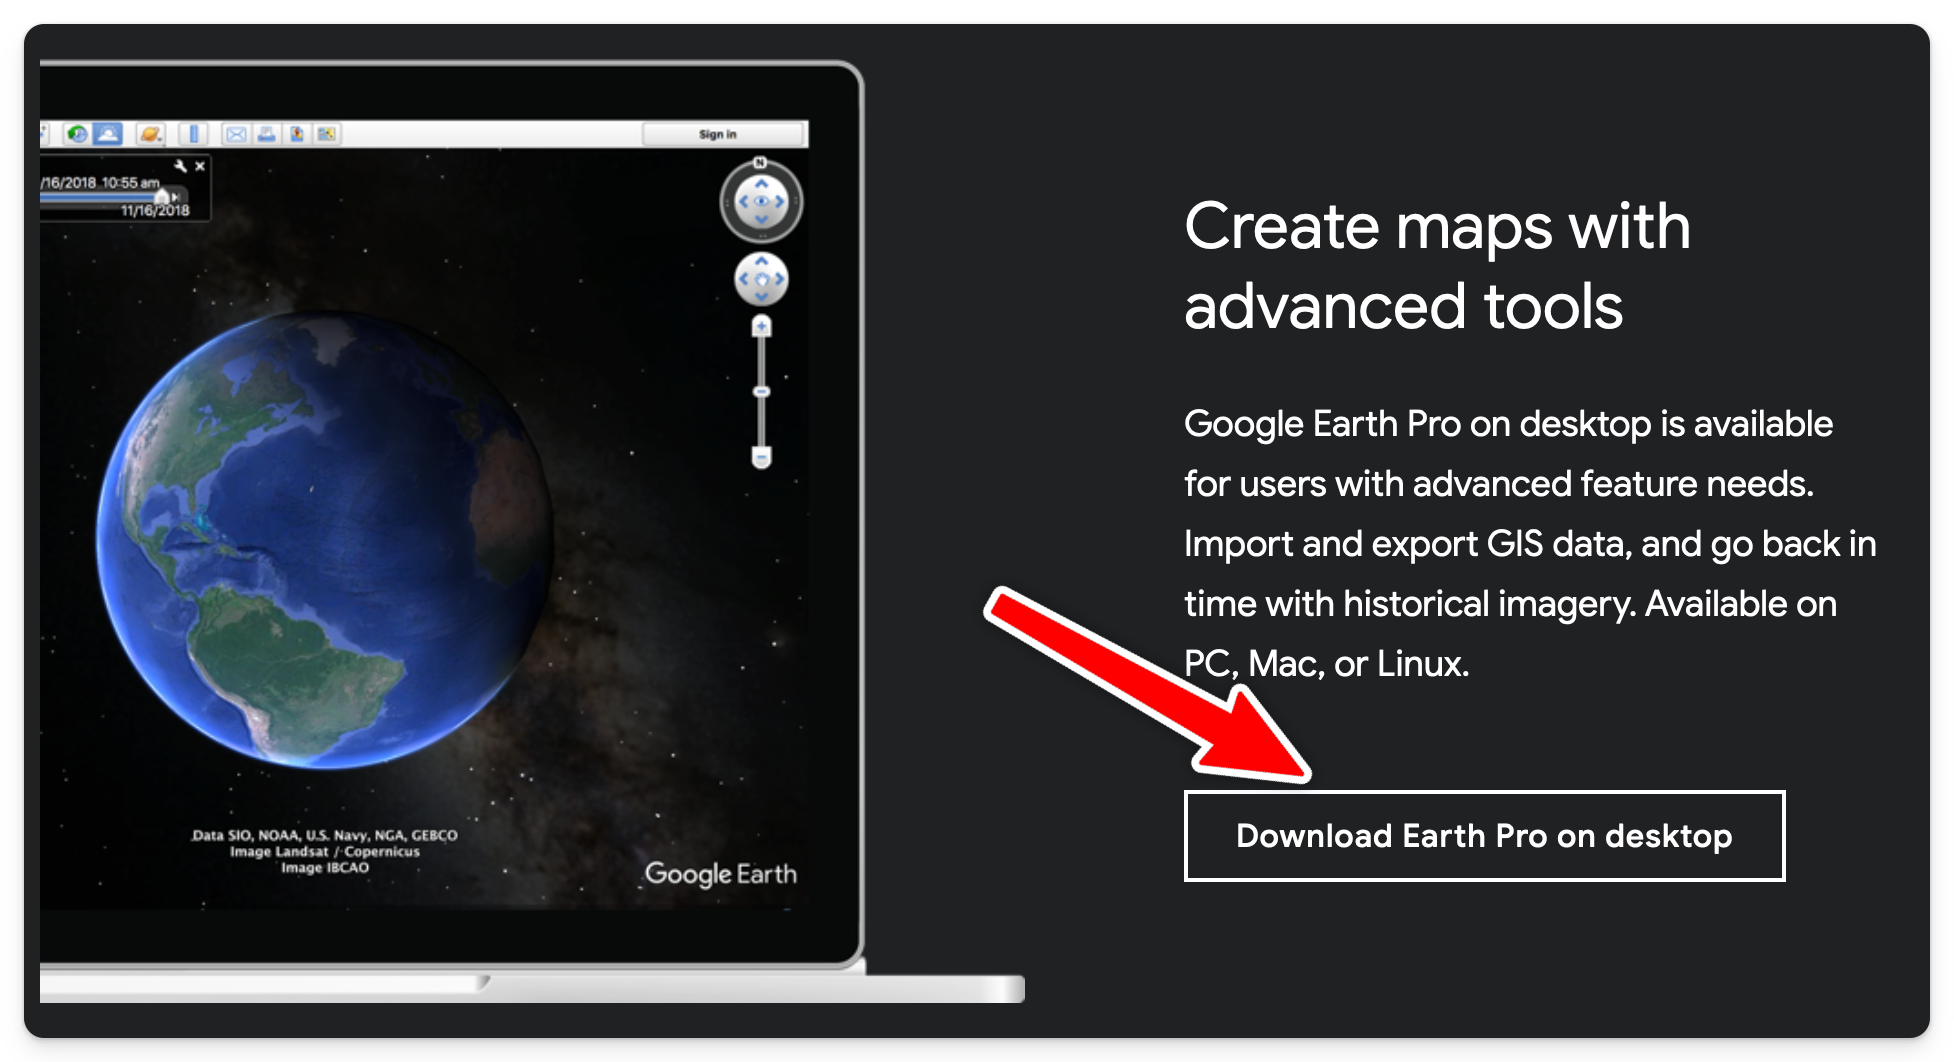
Task: Click the email envelope icon
Action: 236,134
